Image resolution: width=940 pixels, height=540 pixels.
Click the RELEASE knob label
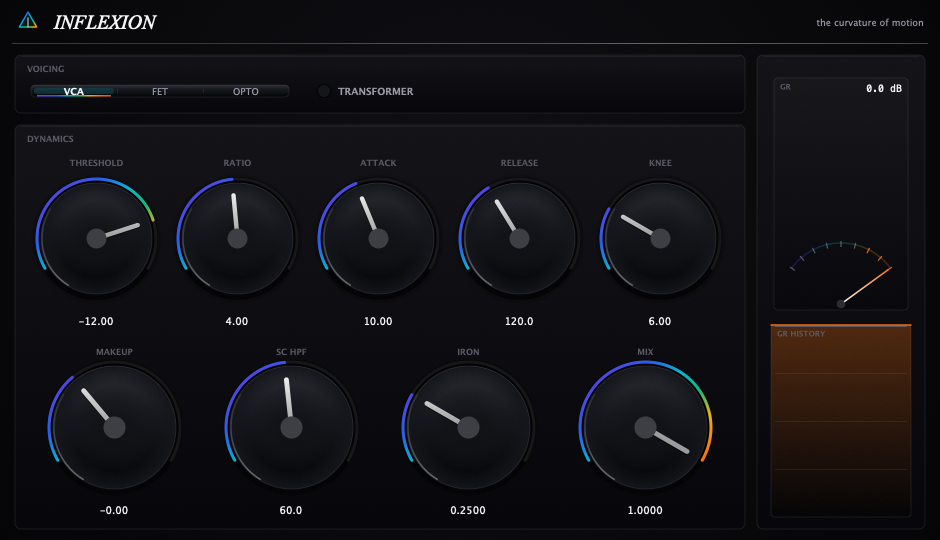click(x=519, y=163)
